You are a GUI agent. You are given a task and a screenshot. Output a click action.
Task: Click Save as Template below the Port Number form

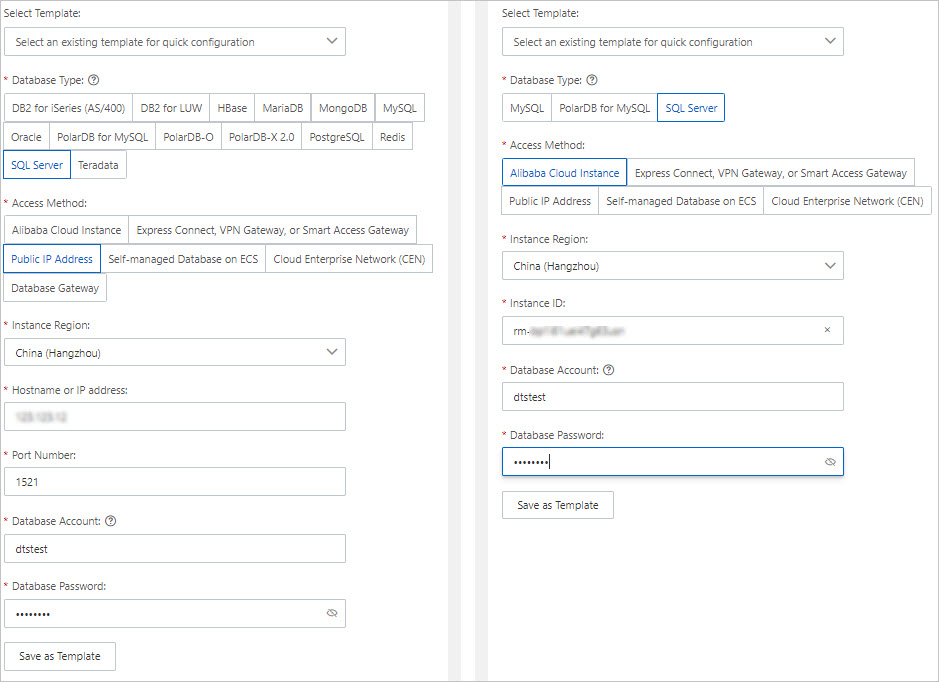(60, 656)
